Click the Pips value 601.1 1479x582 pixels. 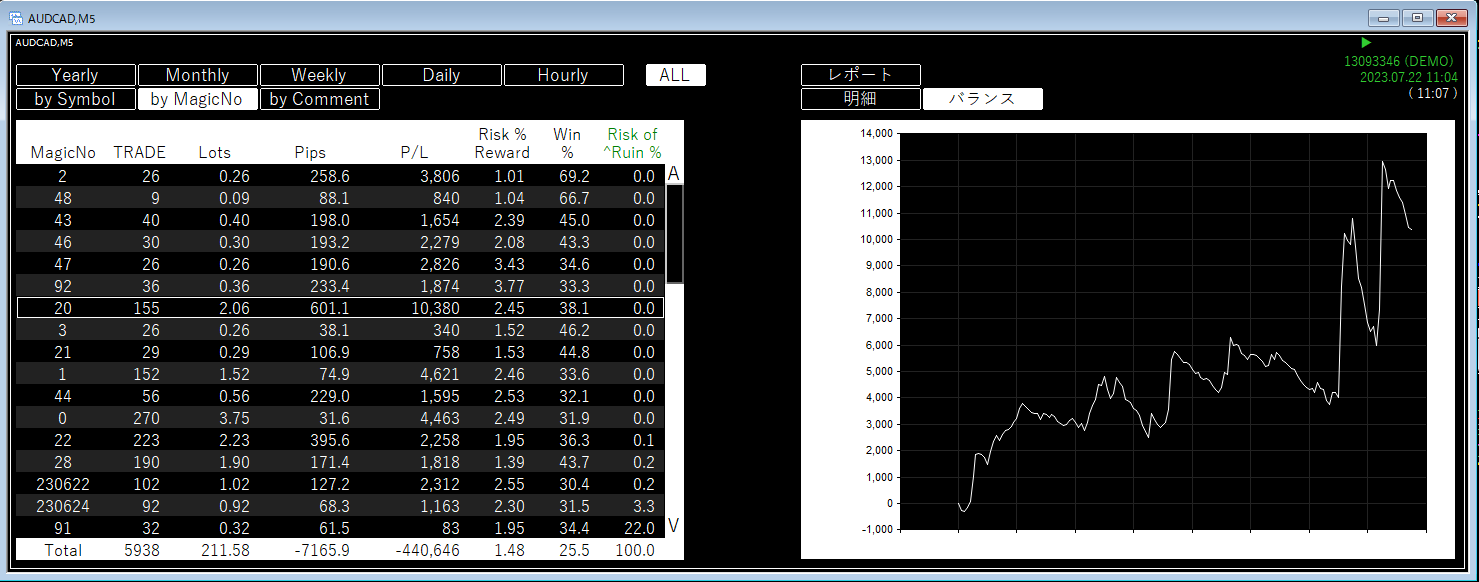point(329,308)
